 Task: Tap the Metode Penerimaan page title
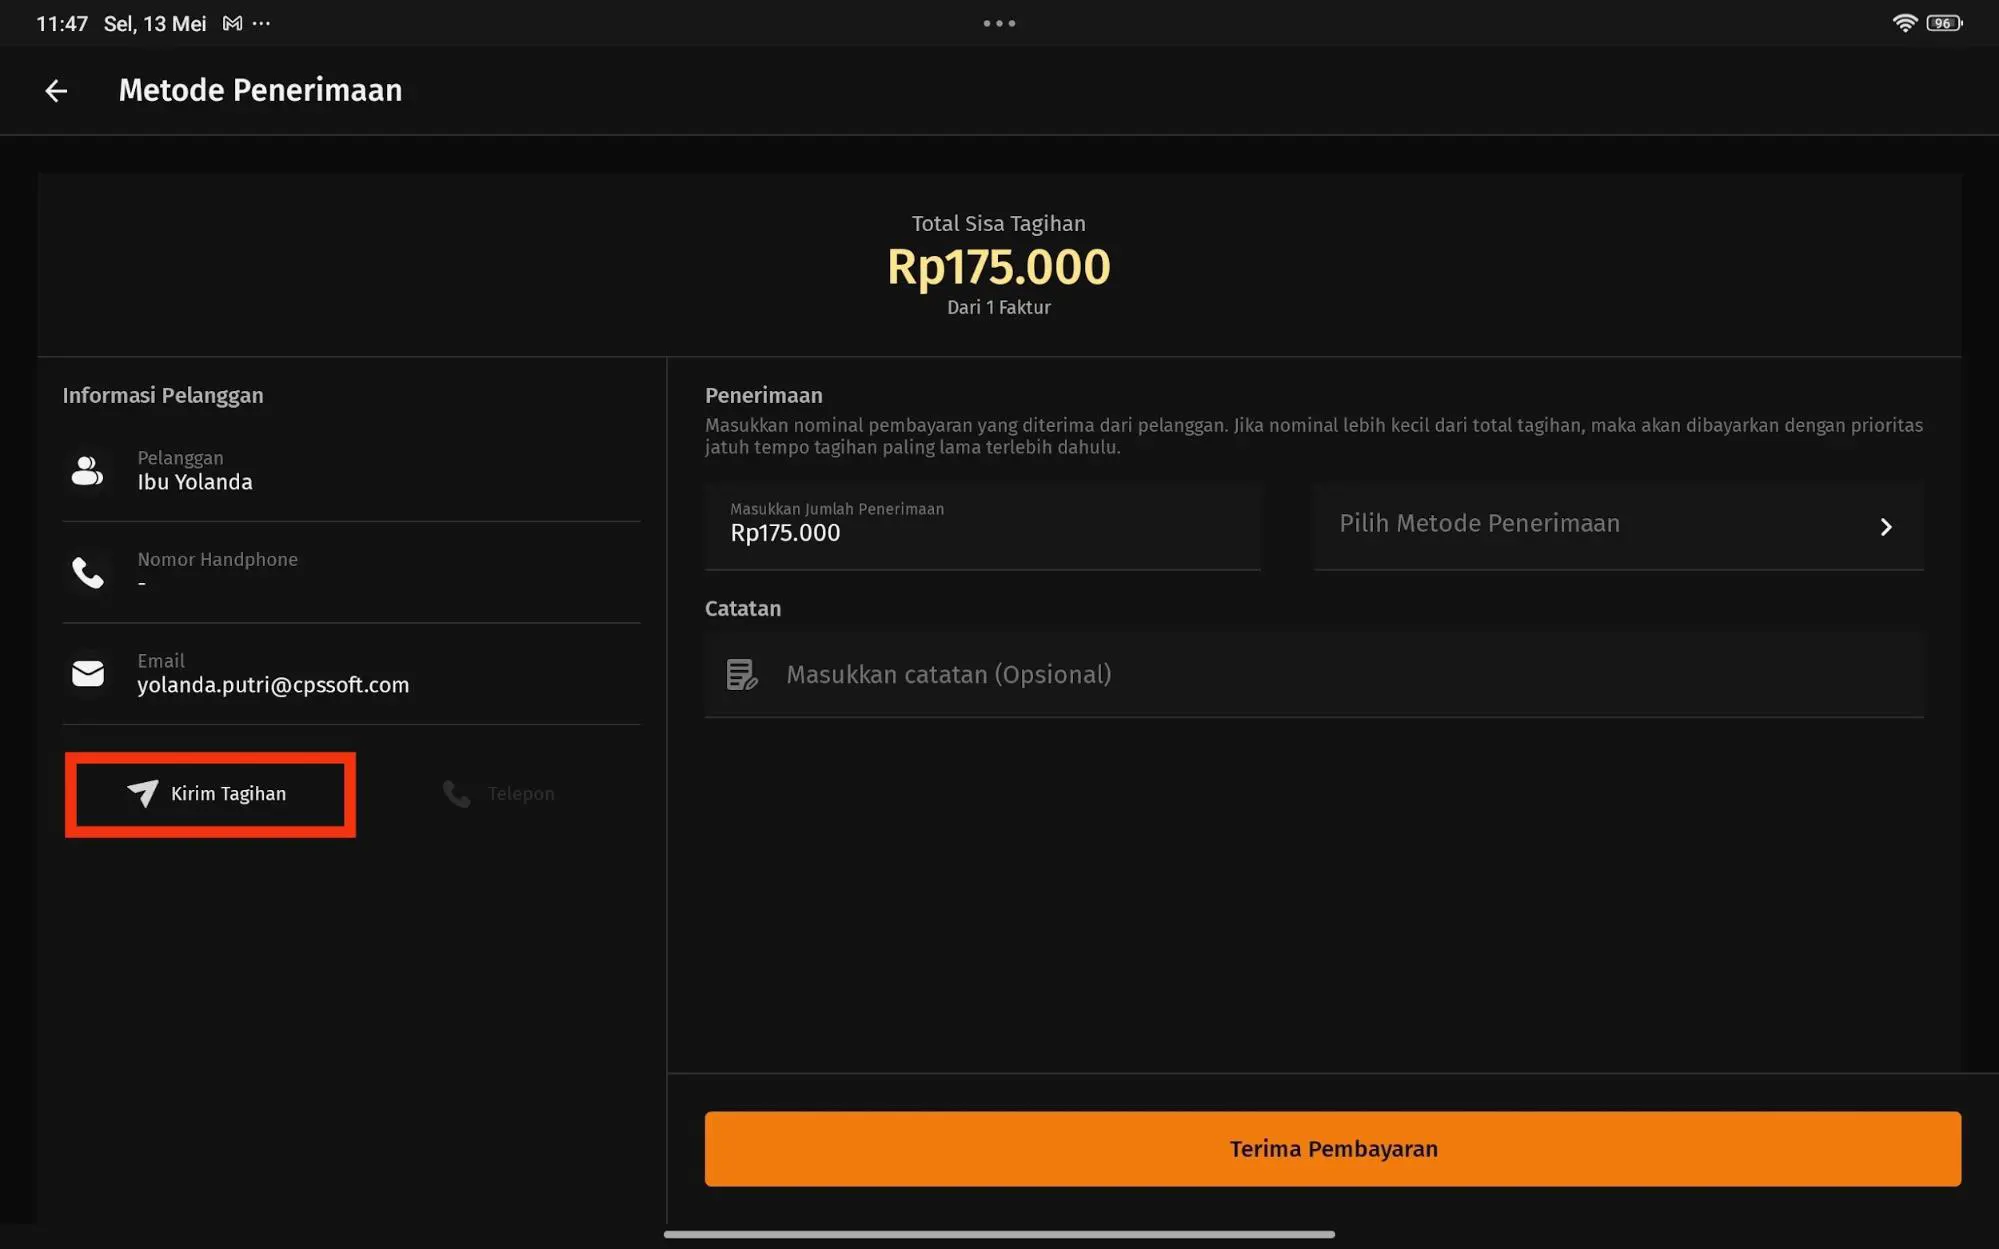click(x=260, y=90)
